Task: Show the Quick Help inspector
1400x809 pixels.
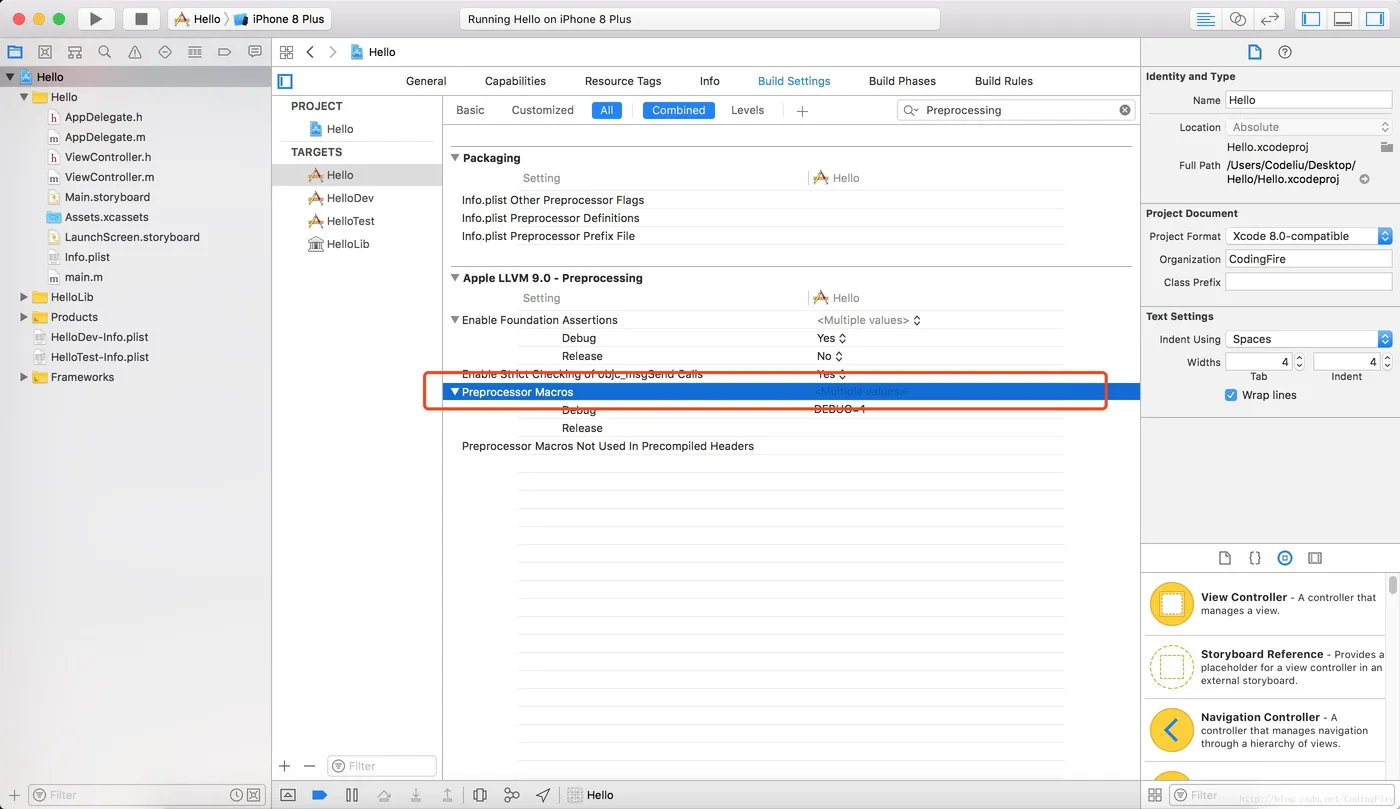Action: point(1285,52)
